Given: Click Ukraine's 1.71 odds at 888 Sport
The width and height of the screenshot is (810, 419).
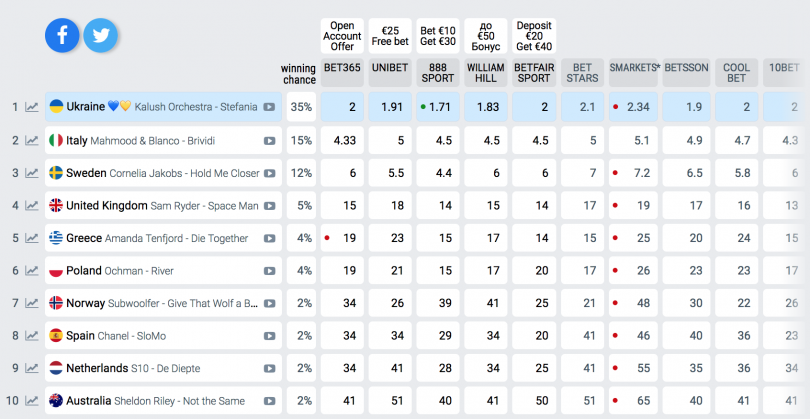Looking at the screenshot, I should tap(438, 107).
